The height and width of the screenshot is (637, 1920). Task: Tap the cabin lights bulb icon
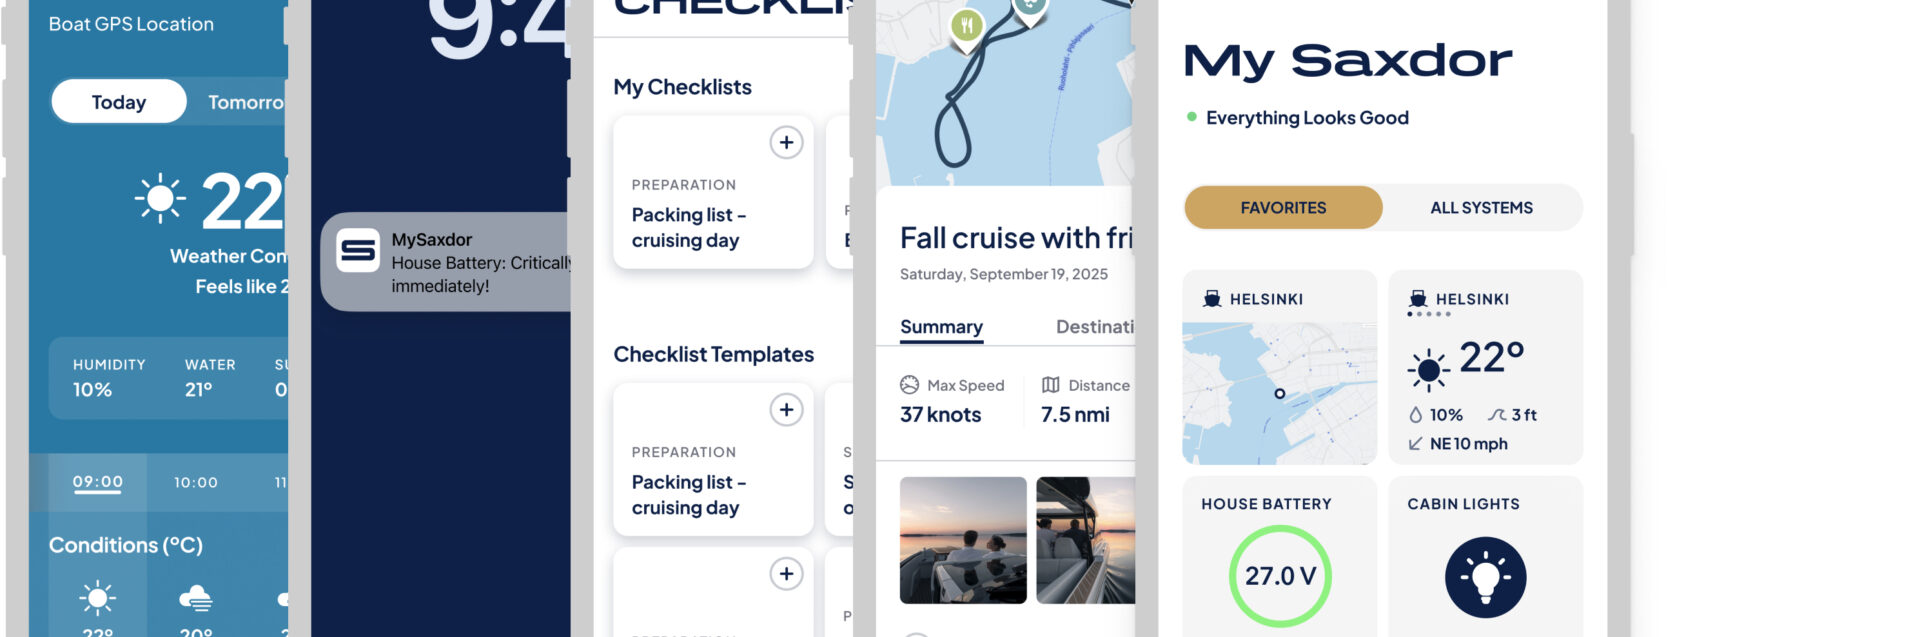[x=1485, y=577]
